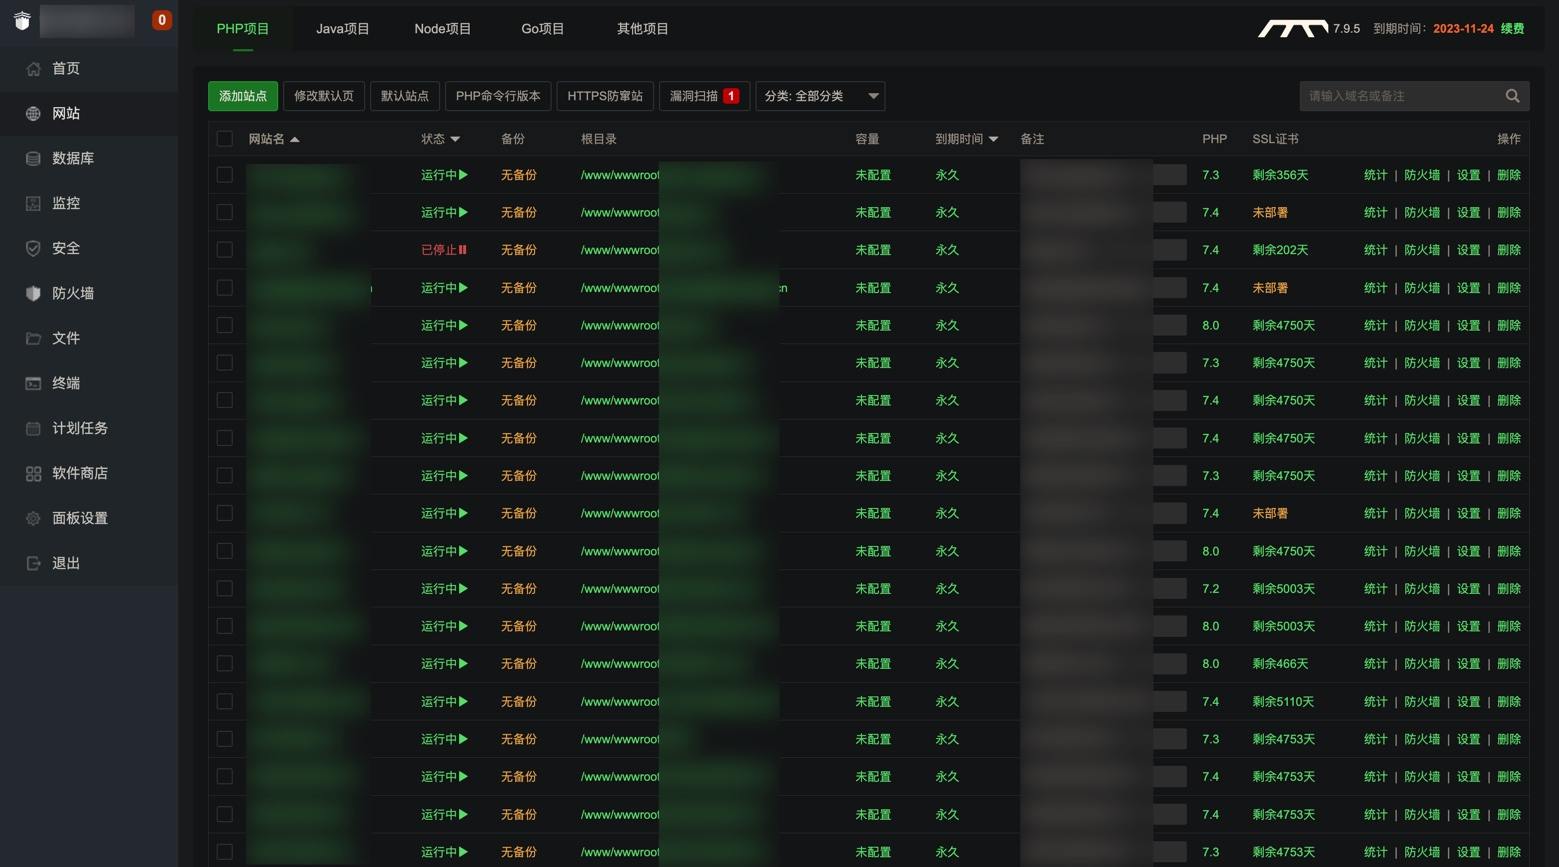Image resolution: width=1559 pixels, height=867 pixels.
Task: Open 统计 for the 剩余356天 site
Action: coord(1376,175)
